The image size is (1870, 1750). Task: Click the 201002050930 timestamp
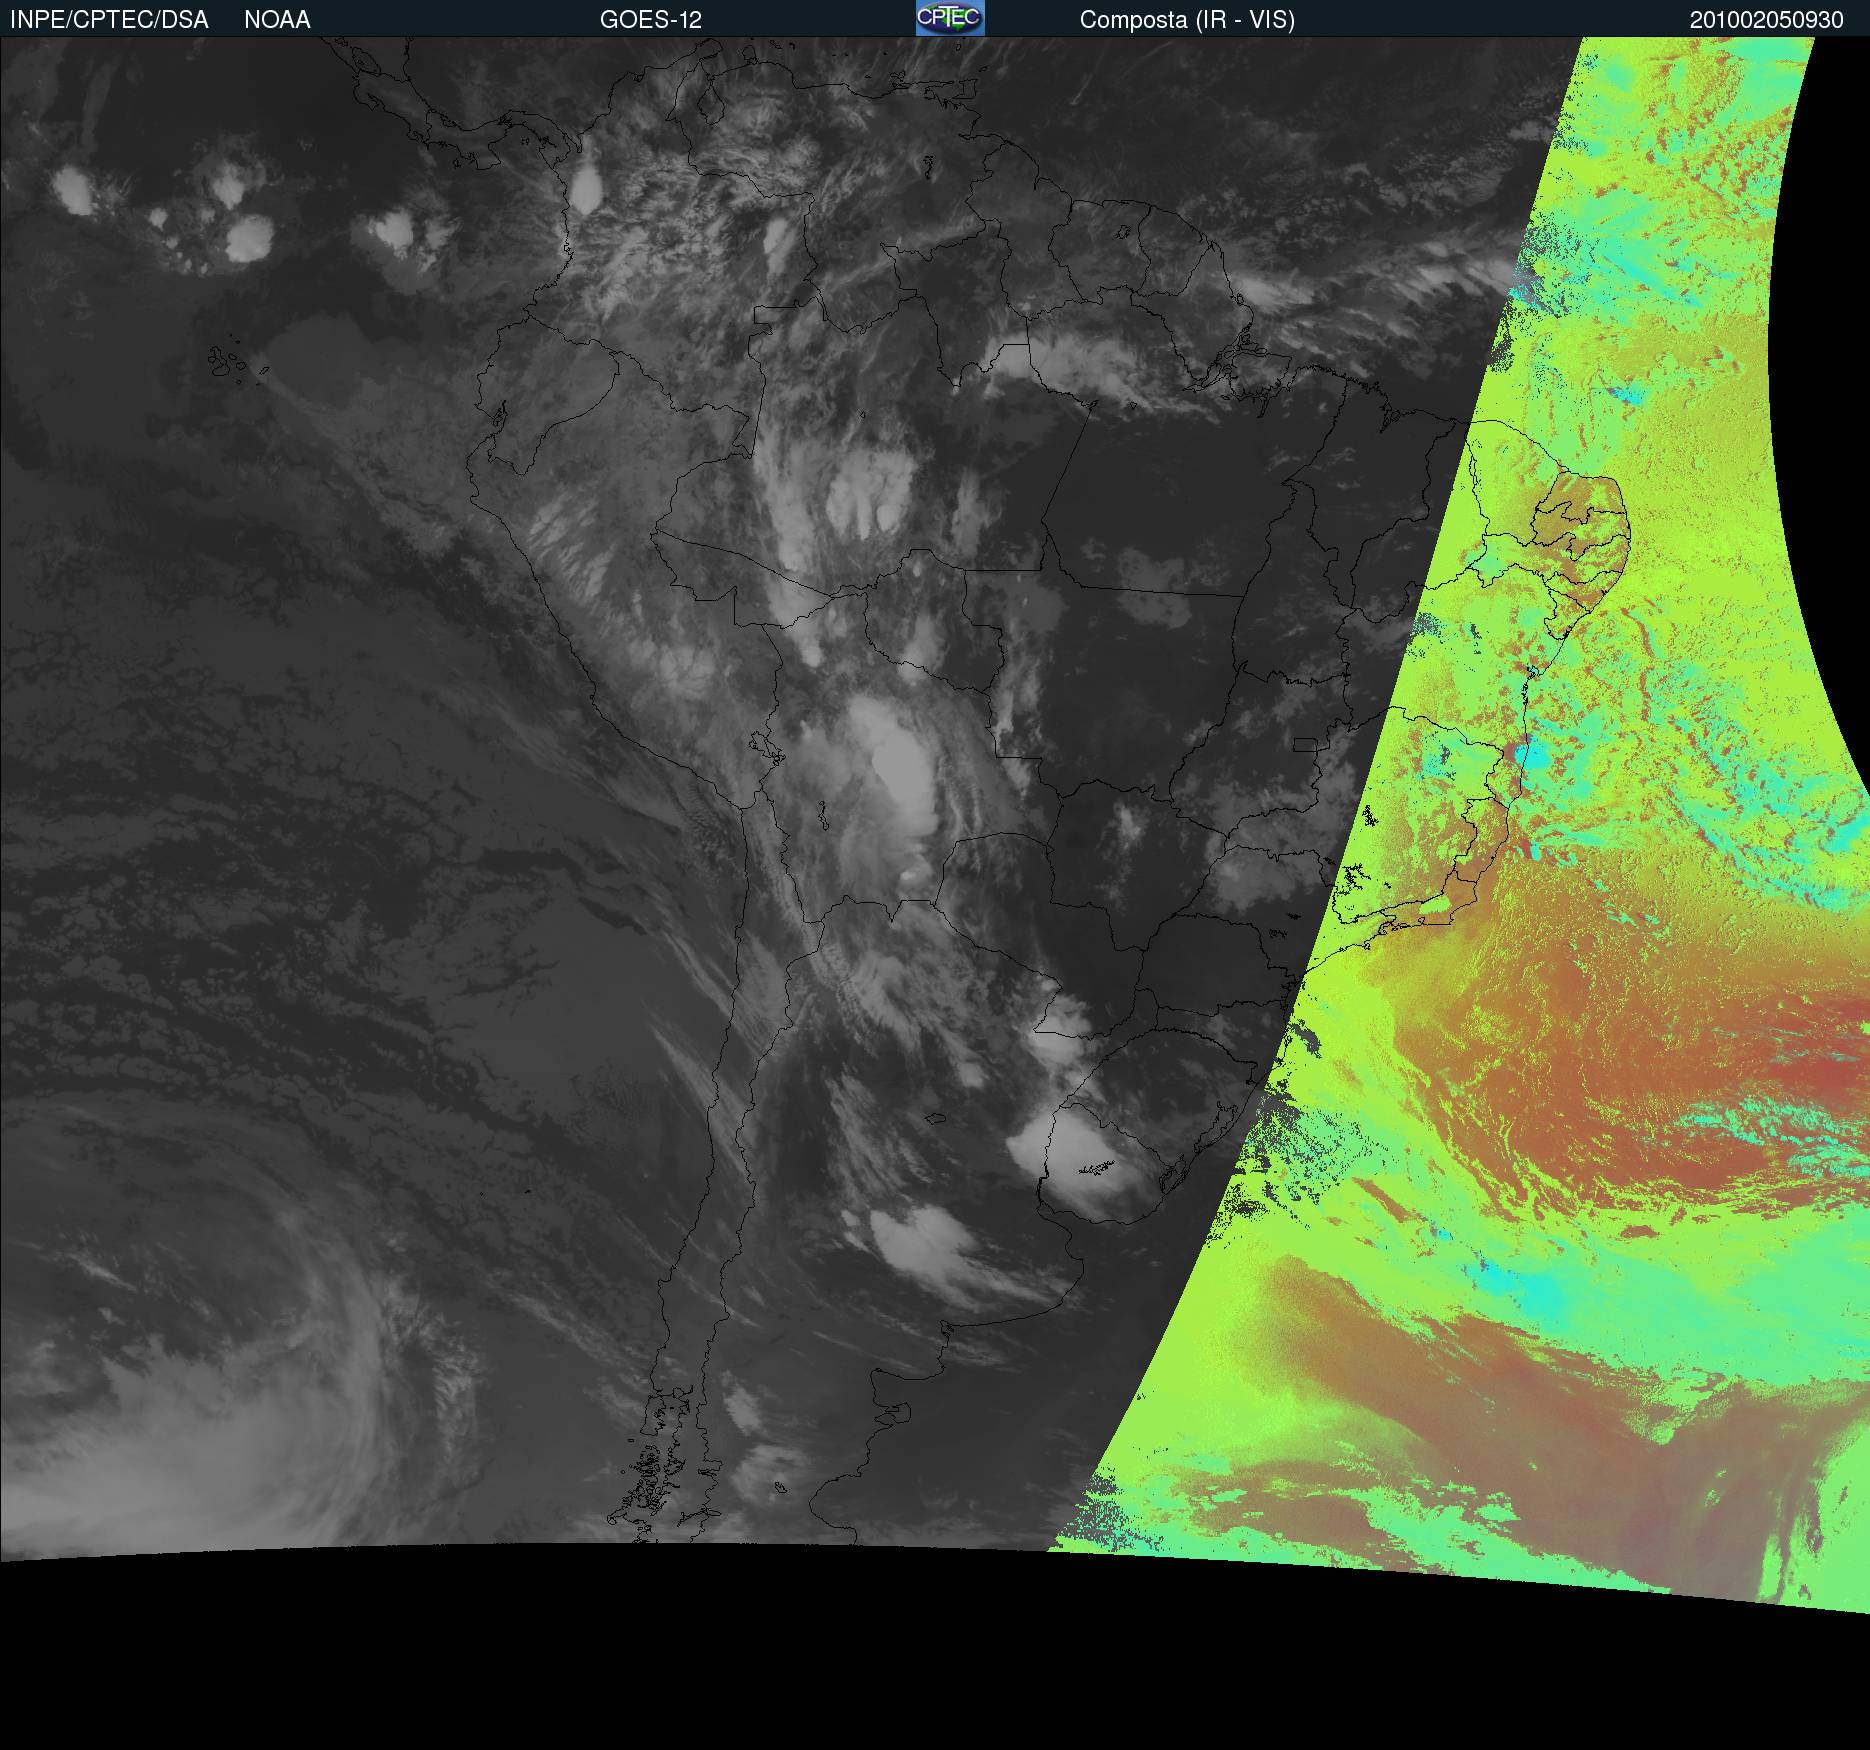[x=1767, y=20]
